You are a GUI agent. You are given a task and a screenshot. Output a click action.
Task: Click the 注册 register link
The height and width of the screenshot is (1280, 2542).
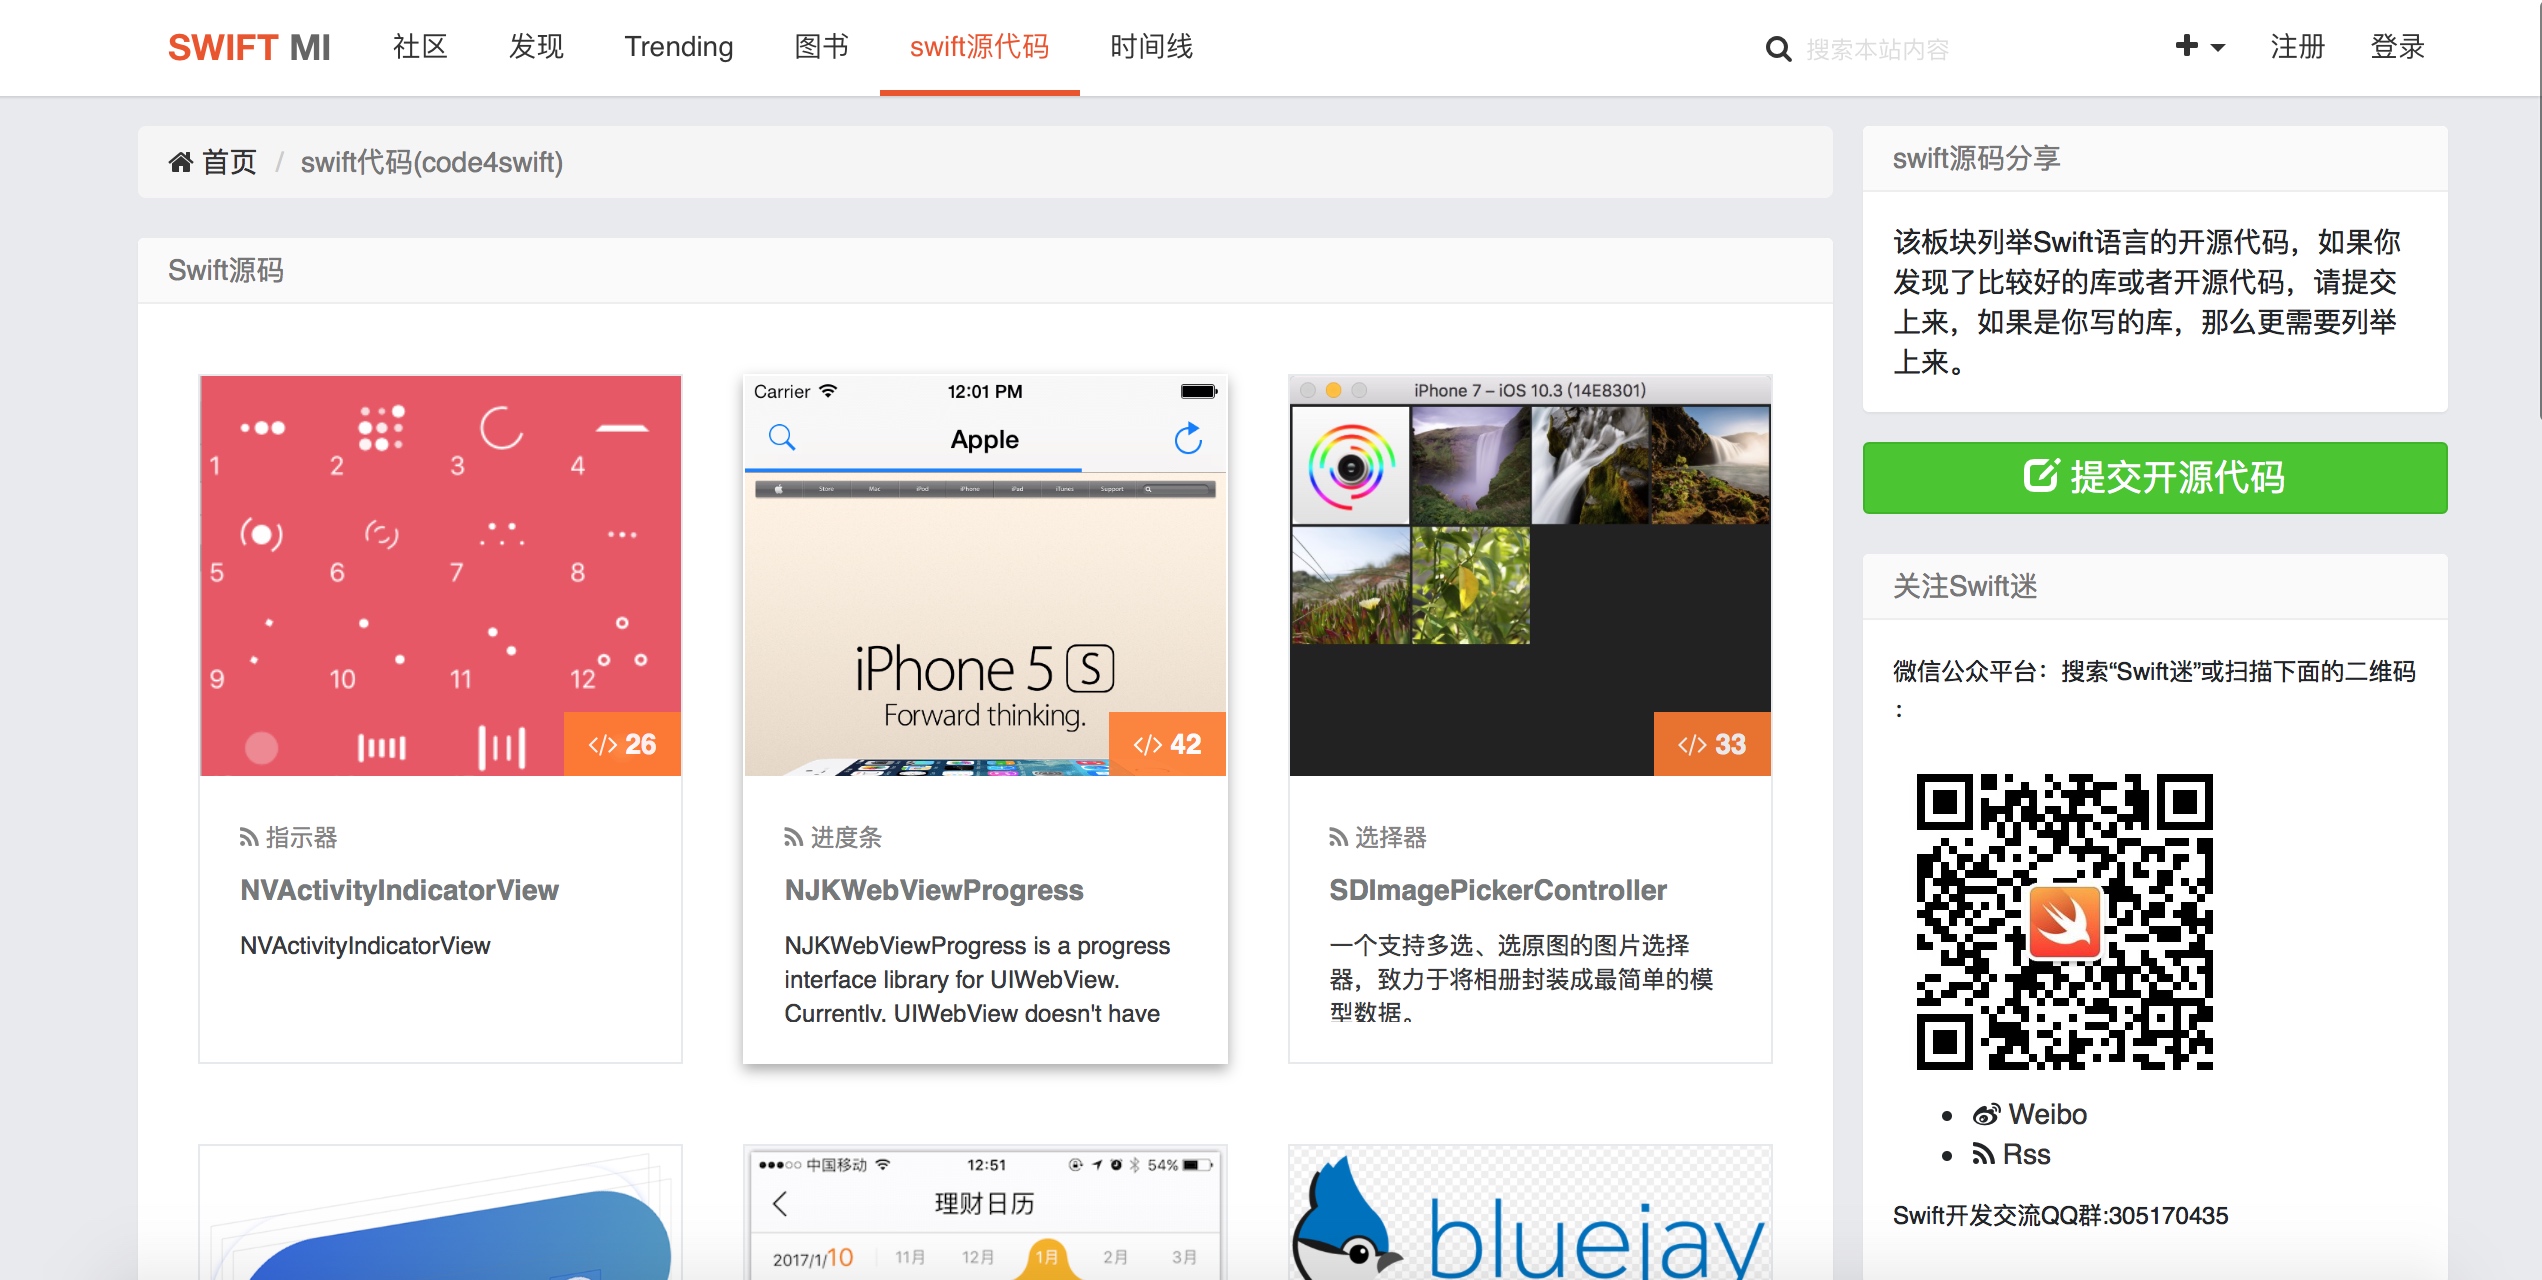[2297, 47]
